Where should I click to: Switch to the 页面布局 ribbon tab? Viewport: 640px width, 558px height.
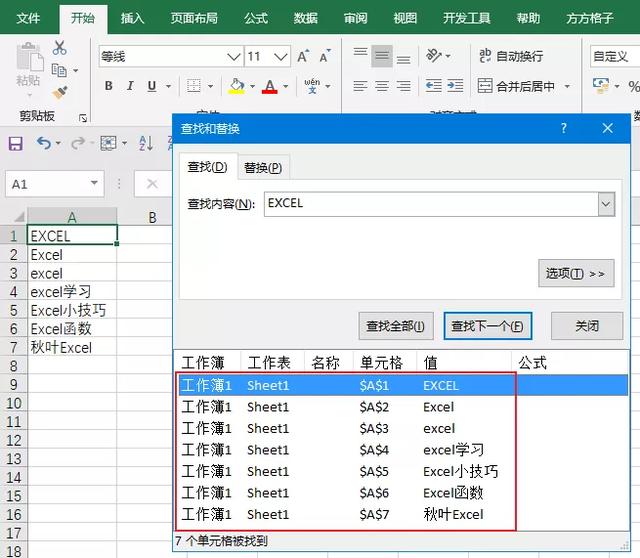click(194, 18)
